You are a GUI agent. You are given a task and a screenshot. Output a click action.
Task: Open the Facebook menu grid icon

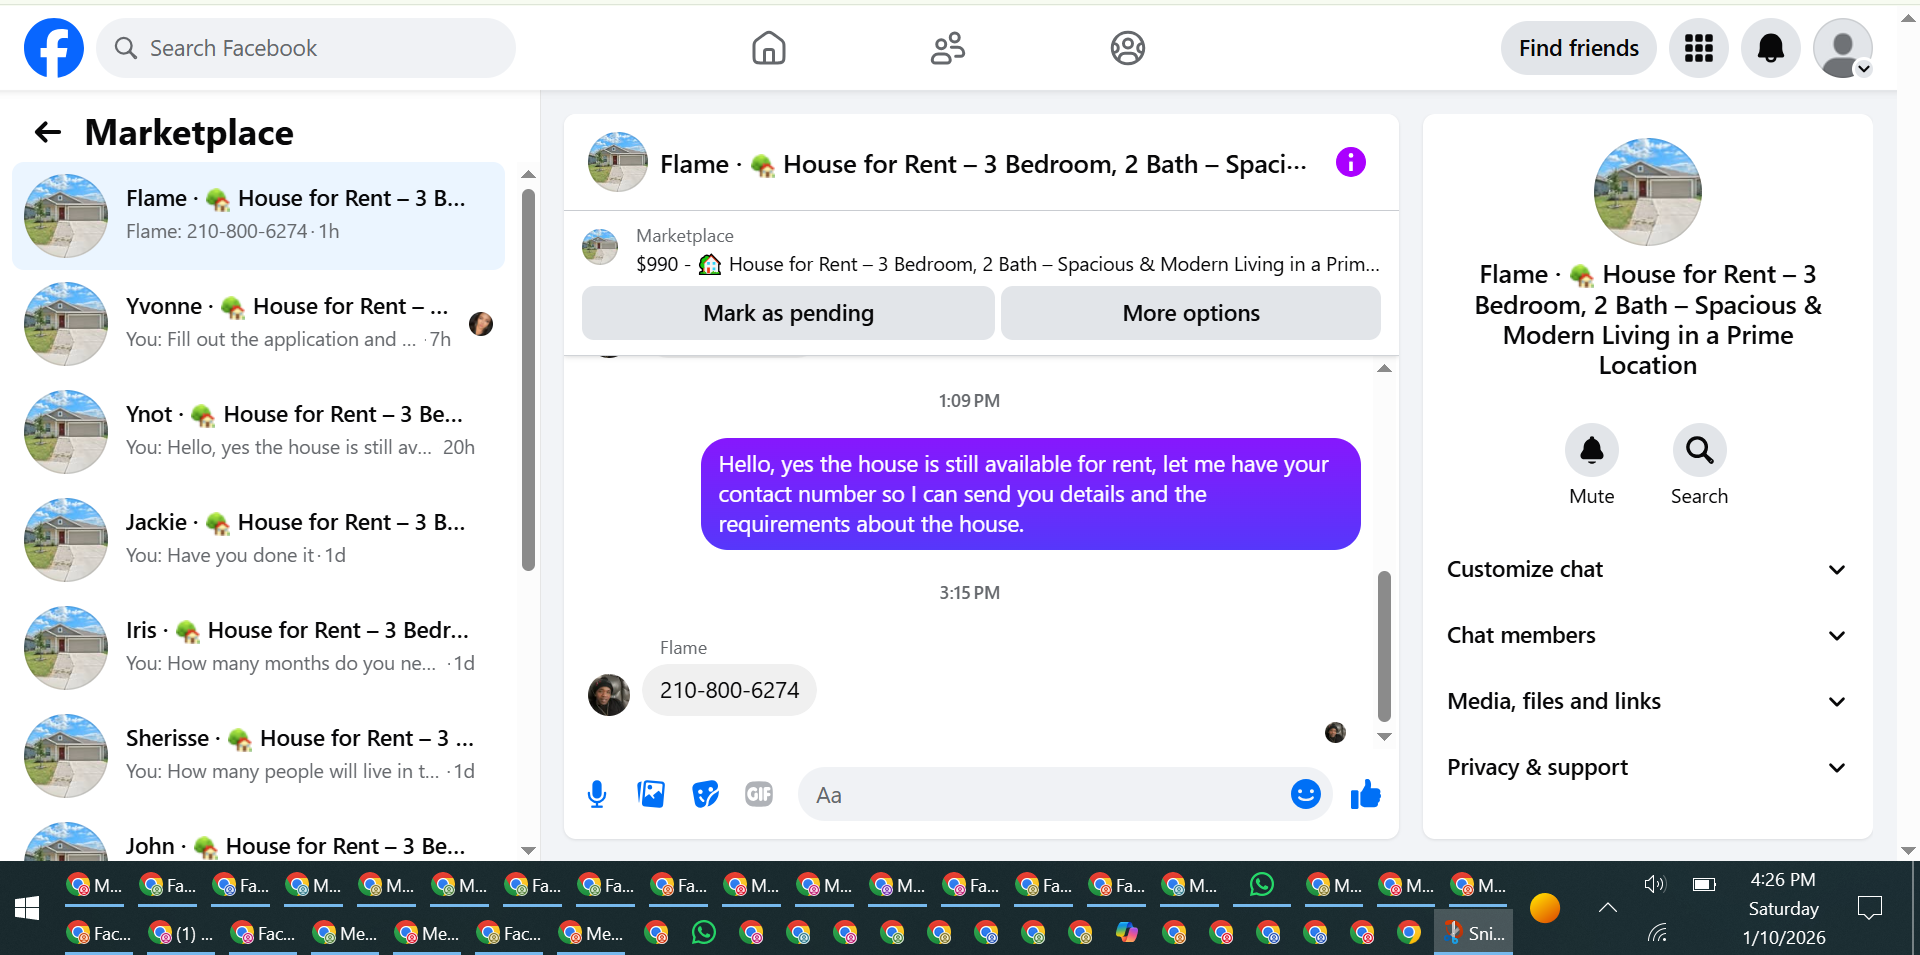click(x=1699, y=48)
